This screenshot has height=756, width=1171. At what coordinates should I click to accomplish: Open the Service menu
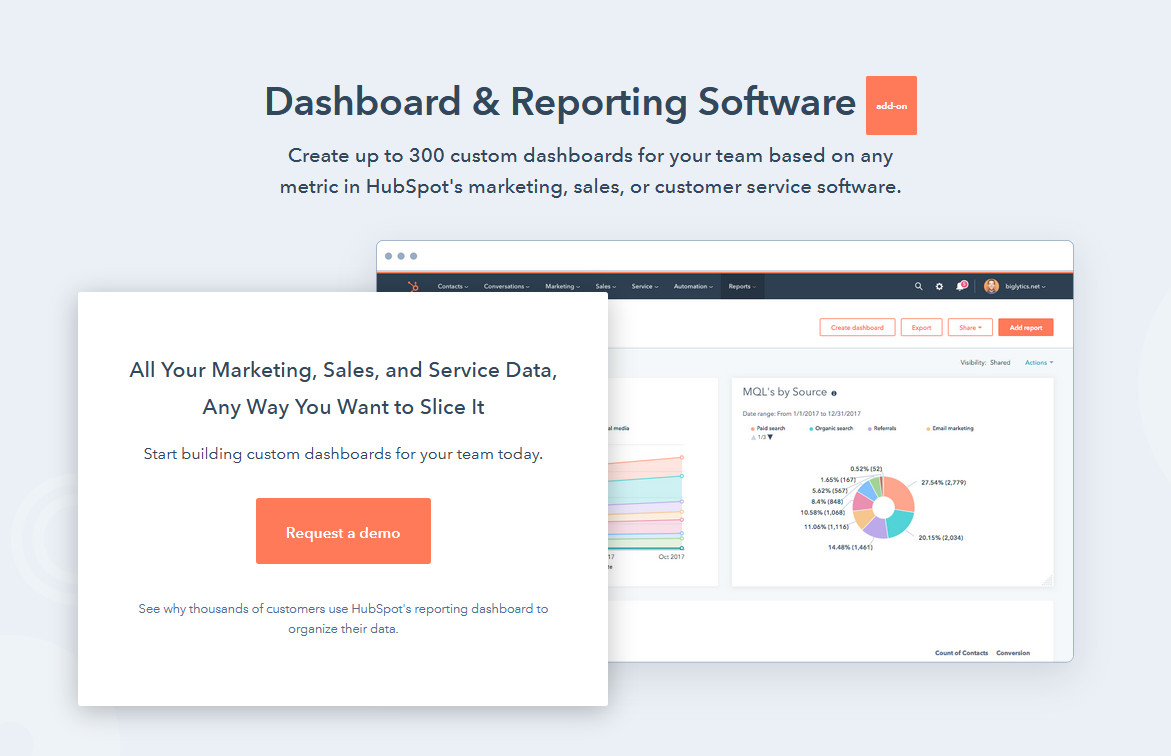(644, 286)
